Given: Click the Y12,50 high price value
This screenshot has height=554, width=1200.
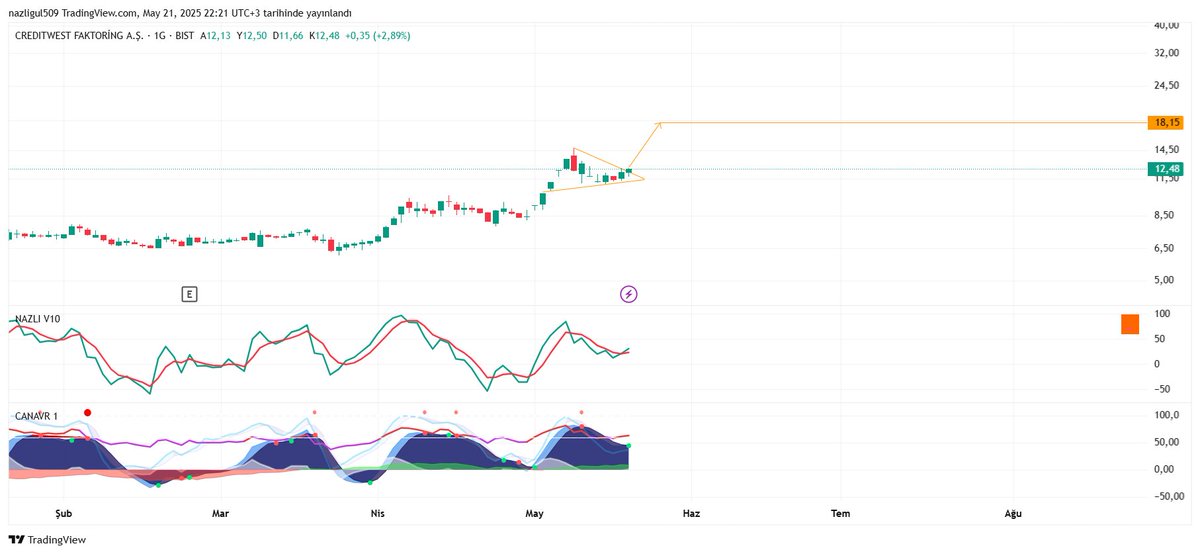Looking at the screenshot, I should tap(252, 35).
